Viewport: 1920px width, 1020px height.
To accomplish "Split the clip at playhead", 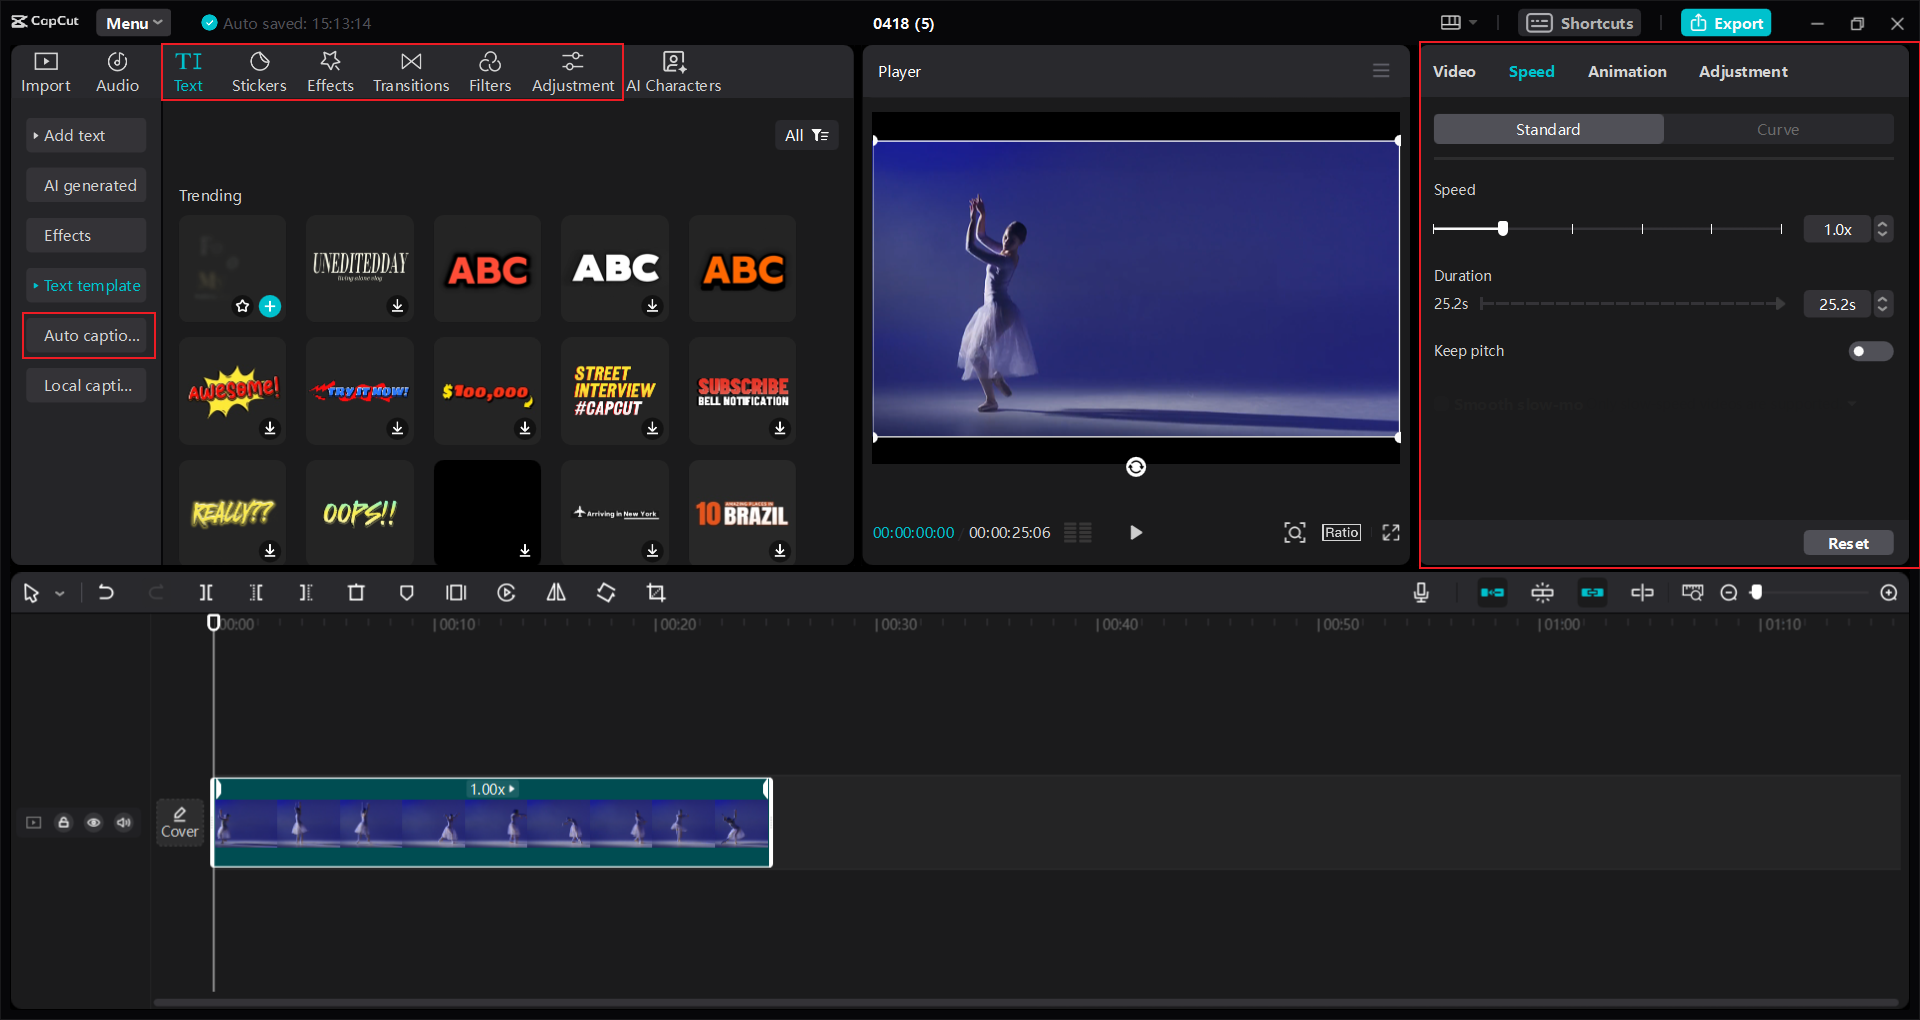I will tap(206, 593).
